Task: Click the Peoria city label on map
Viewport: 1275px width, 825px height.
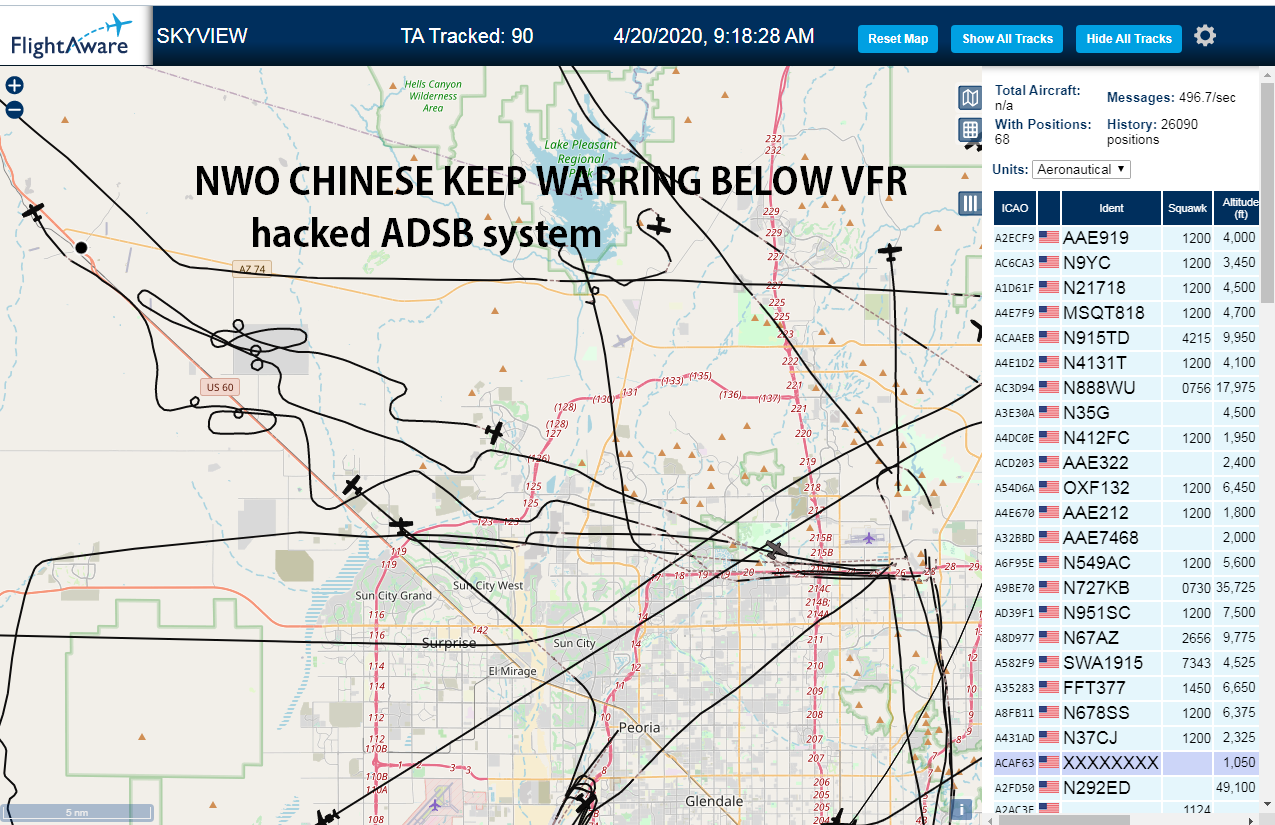Action: pos(640,728)
